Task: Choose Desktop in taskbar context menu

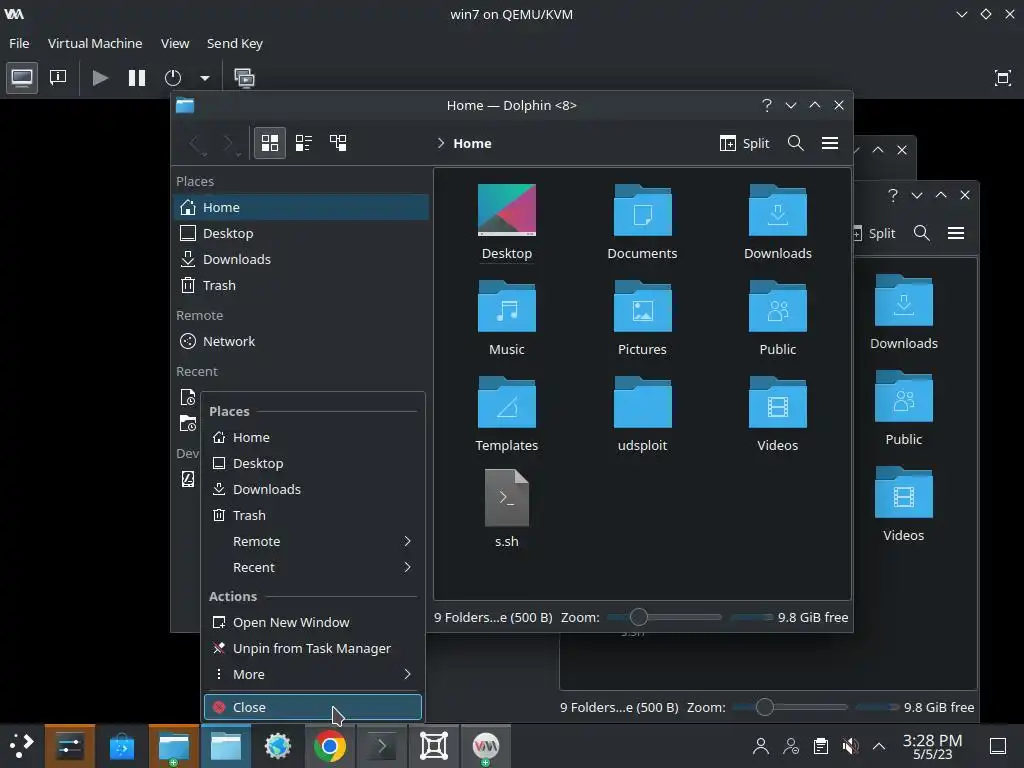Action: [313, 463]
